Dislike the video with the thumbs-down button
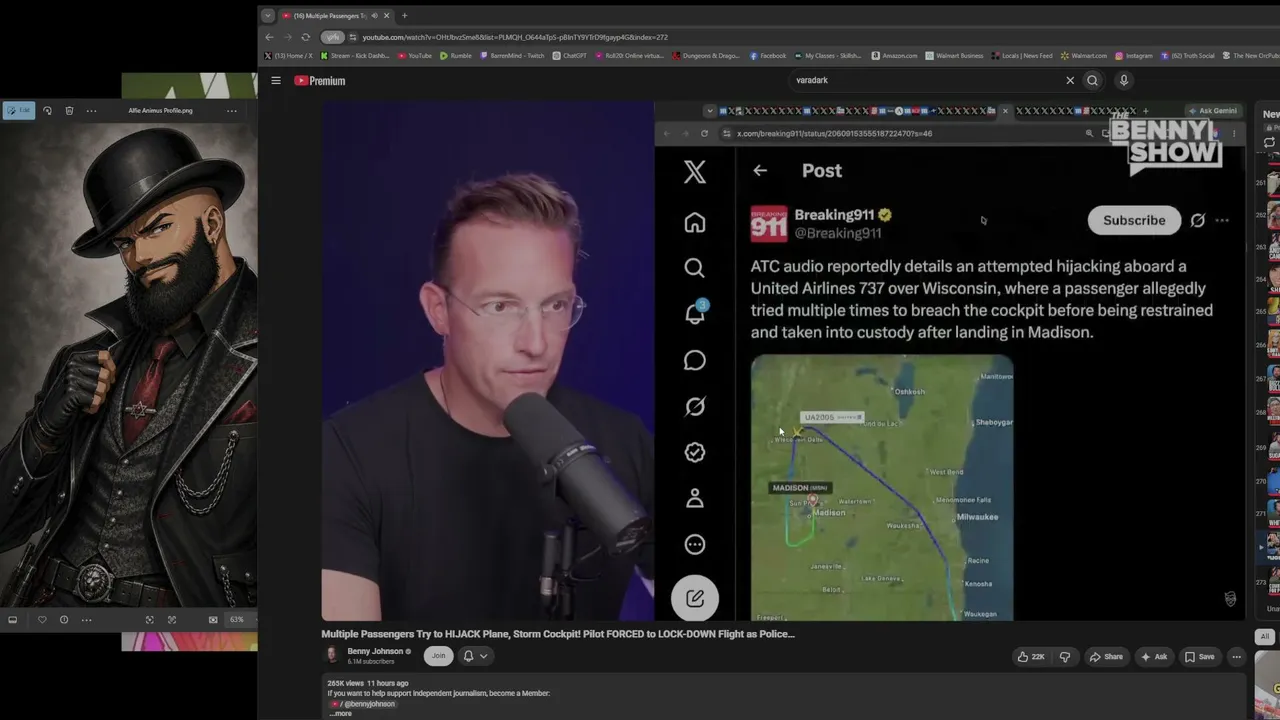 coord(1064,657)
